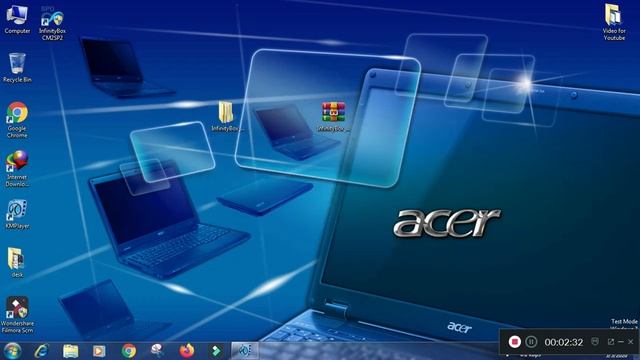Select the Recycle Bin icon

(17, 68)
